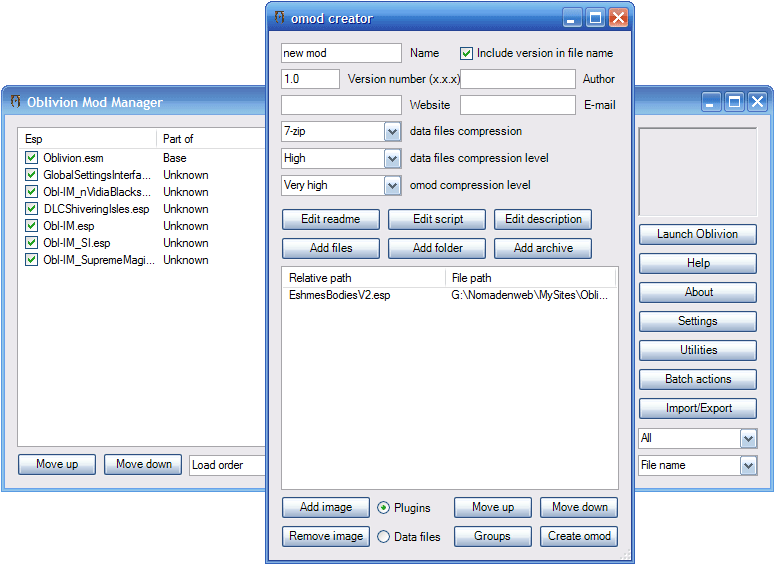
Task: Toggle Include version in file name checkbox
Action: click(x=466, y=53)
